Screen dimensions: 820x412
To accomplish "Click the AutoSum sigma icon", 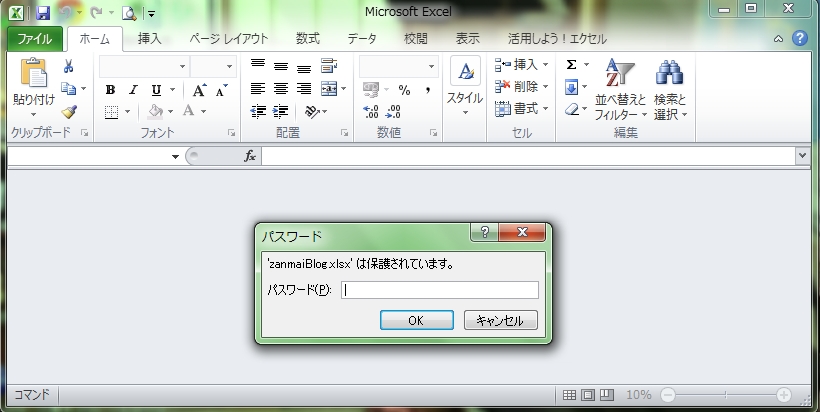I will (x=572, y=64).
